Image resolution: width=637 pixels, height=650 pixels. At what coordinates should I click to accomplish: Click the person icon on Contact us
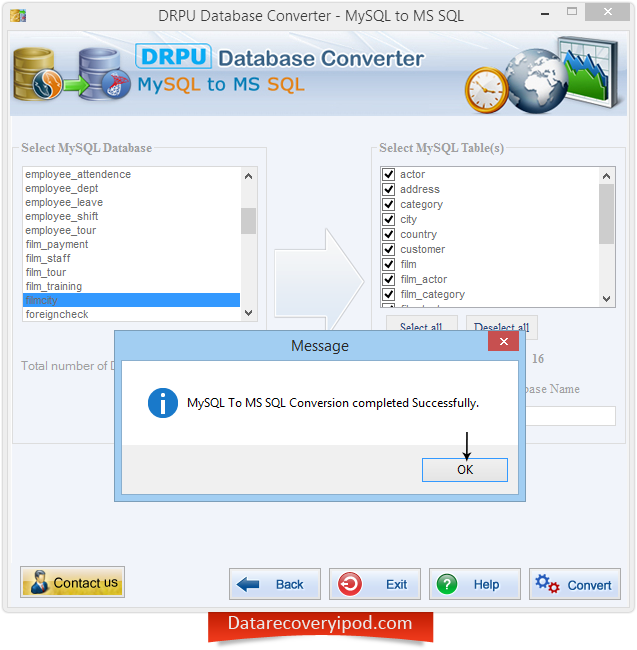[x=39, y=582]
